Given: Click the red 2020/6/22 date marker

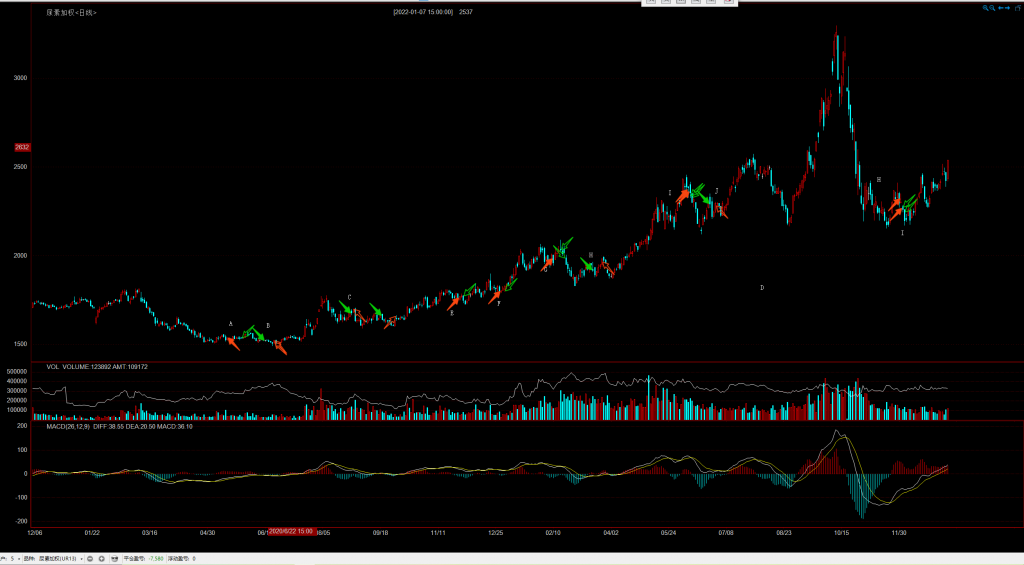Looking at the screenshot, I should coord(291,531).
